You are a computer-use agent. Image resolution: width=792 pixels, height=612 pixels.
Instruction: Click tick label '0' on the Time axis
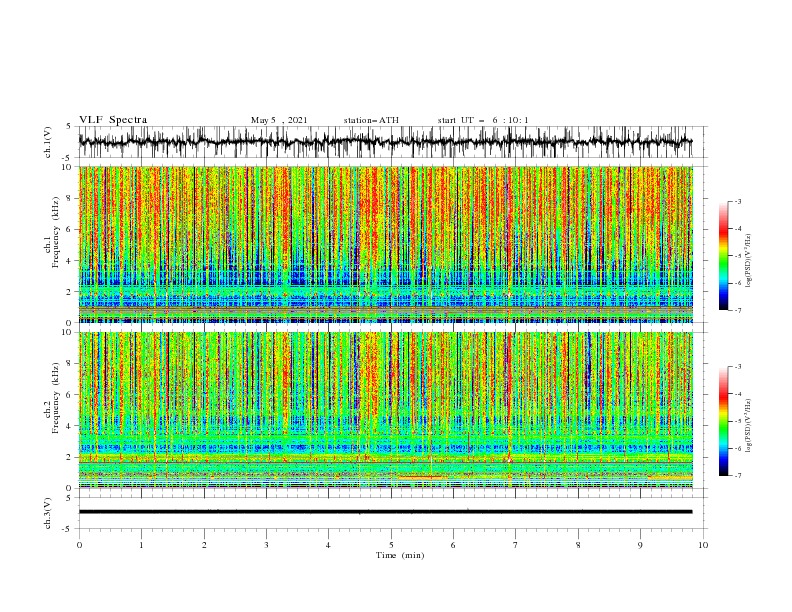(x=79, y=545)
